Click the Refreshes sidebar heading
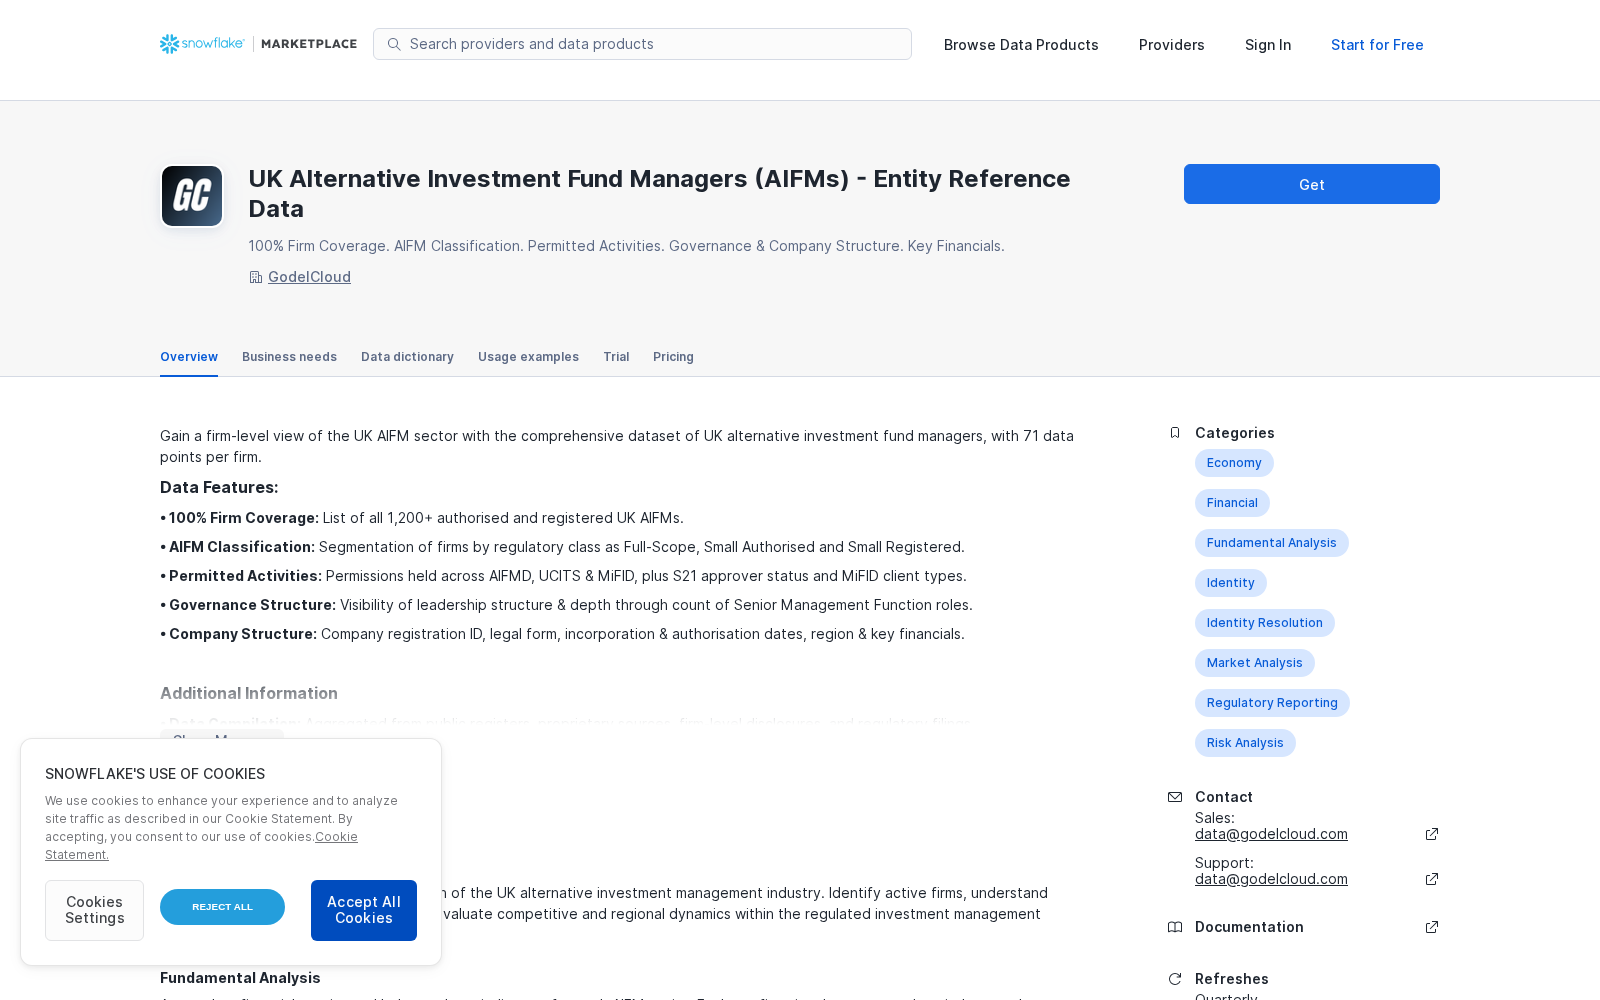The width and height of the screenshot is (1600, 1000). [1232, 979]
